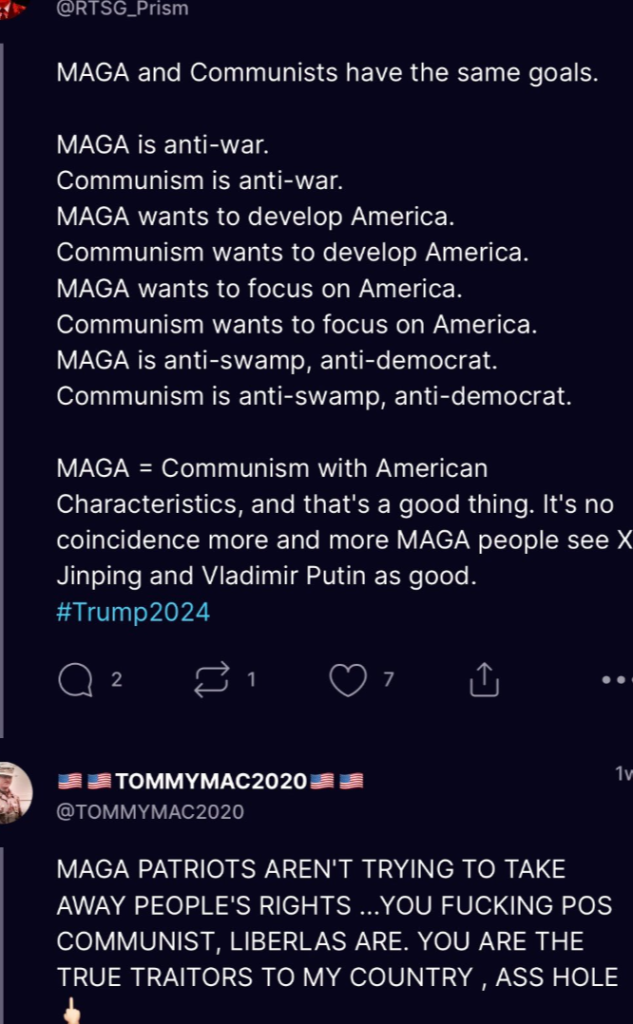Open the @TOMMYMAC2020 handle
This screenshot has height=1024, width=633.
pos(150,812)
